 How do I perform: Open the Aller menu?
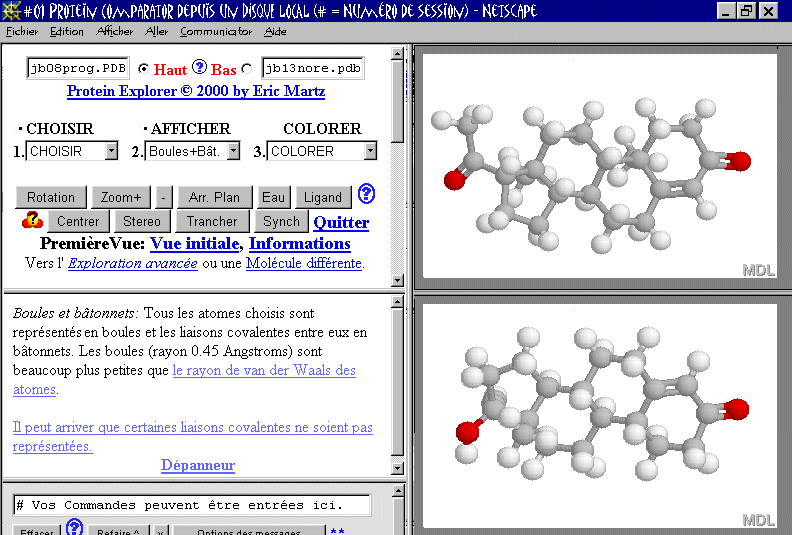point(156,31)
